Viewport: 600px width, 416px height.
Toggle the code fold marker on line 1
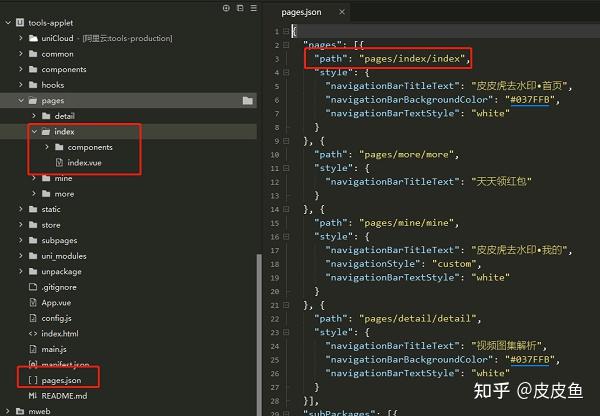(286, 31)
